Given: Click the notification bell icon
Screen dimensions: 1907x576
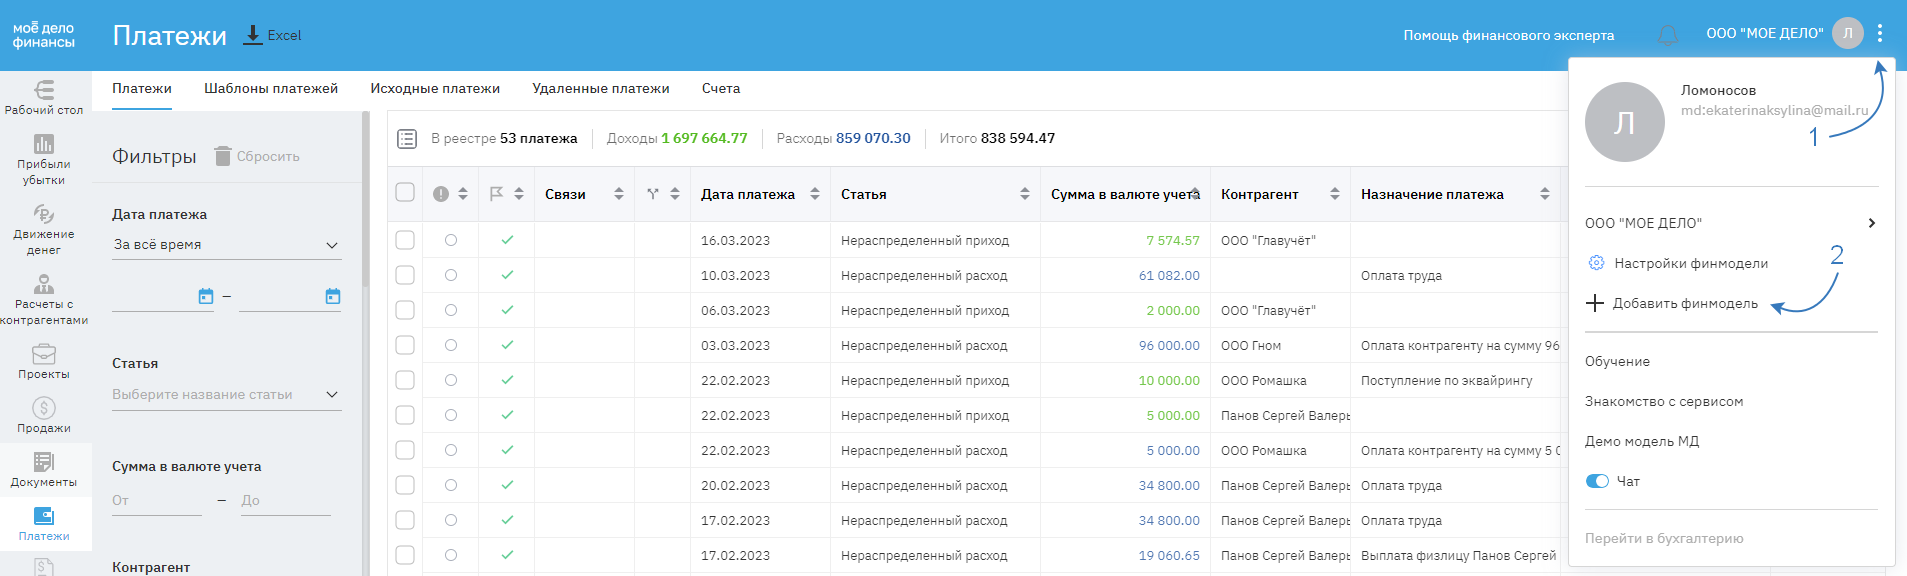Looking at the screenshot, I should (1667, 35).
